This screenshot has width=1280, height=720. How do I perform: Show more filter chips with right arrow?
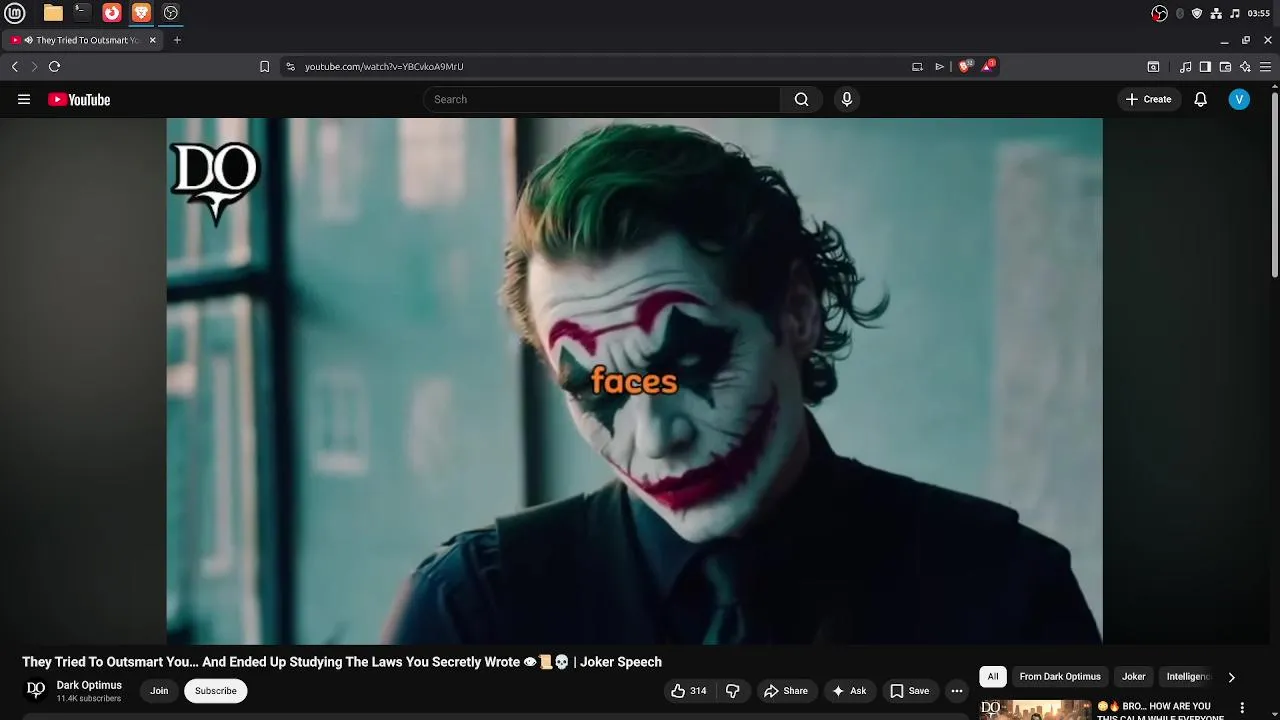1231,677
